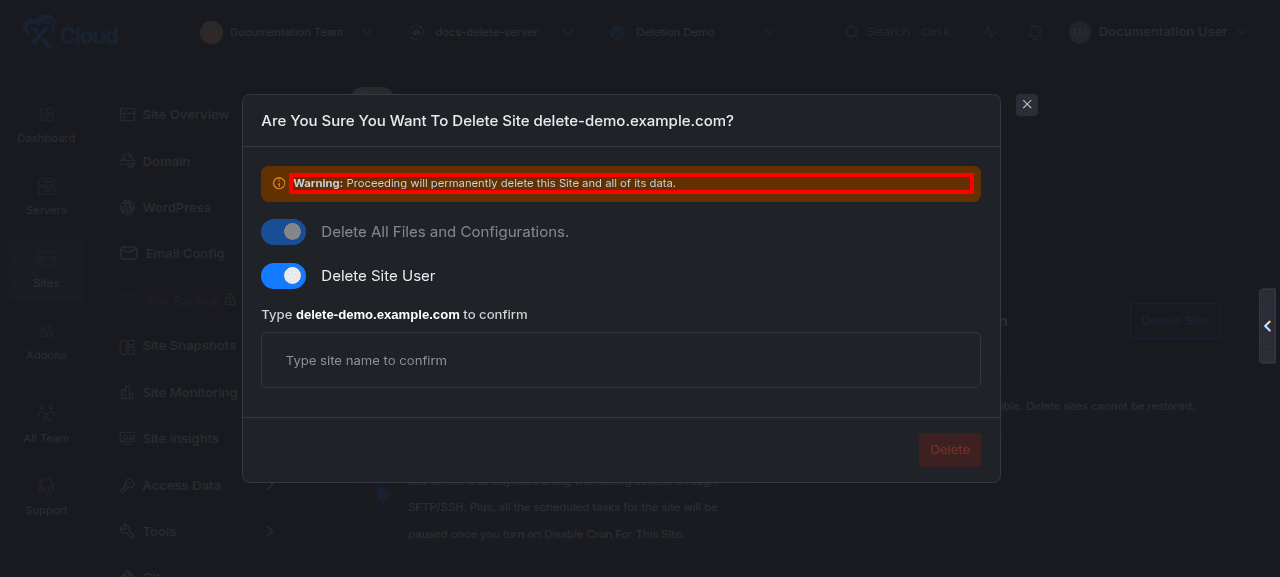Expand the docs-delete-server dropdown chevron
Viewport: 1280px width, 577px height.
tap(568, 32)
